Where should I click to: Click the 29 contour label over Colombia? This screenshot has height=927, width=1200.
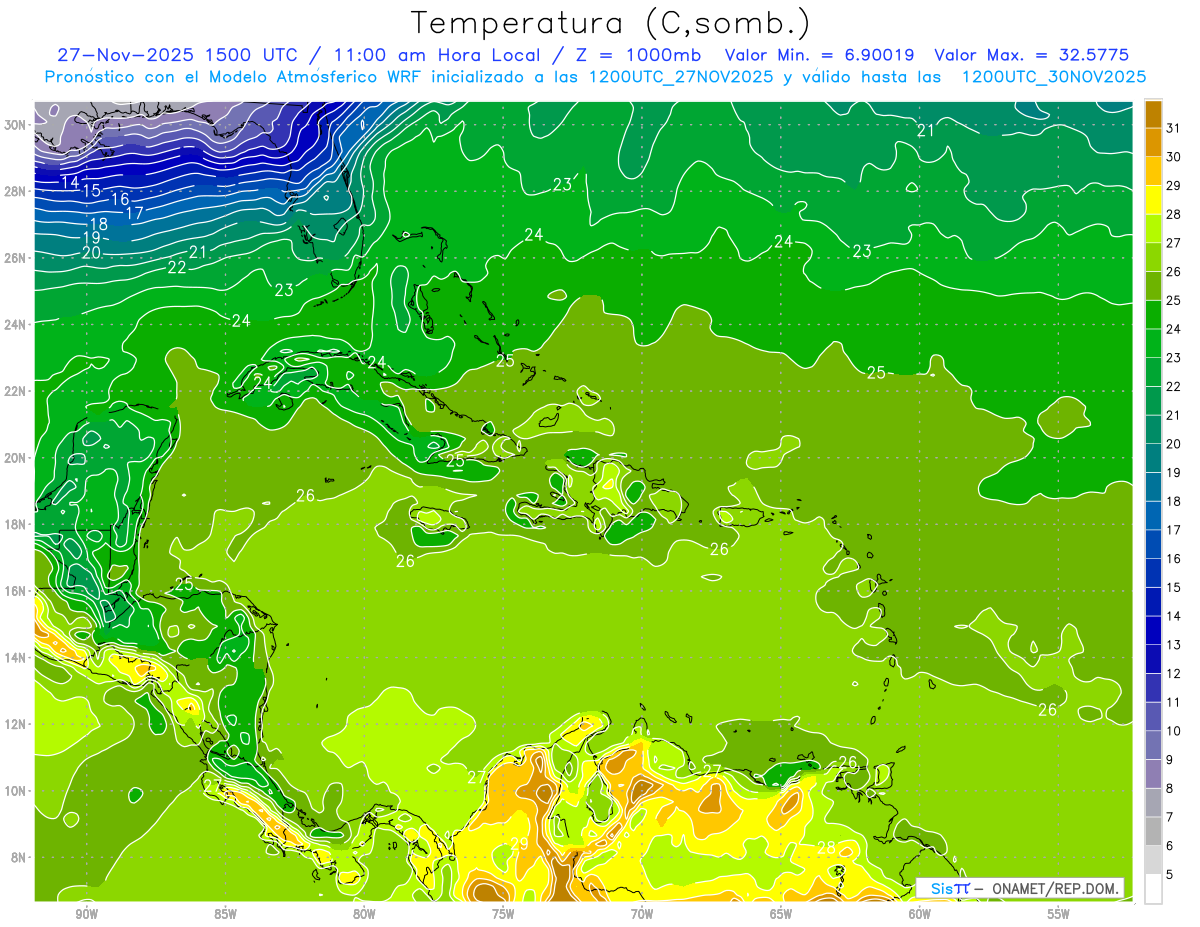coord(519,844)
